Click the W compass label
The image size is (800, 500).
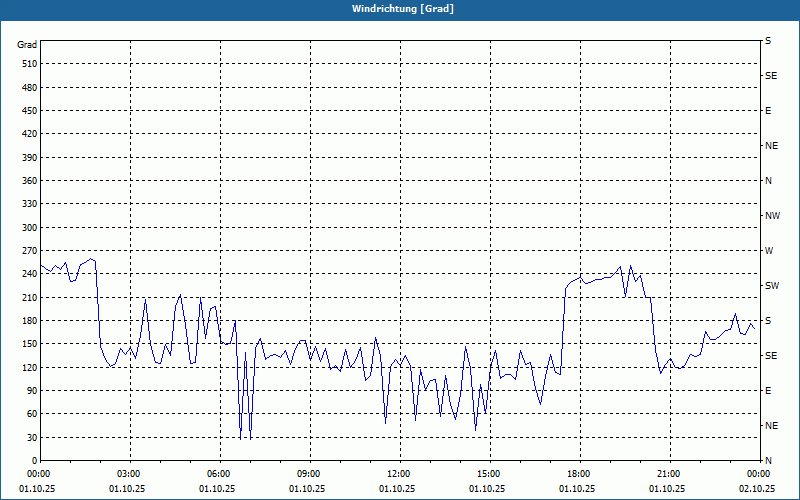769,251
